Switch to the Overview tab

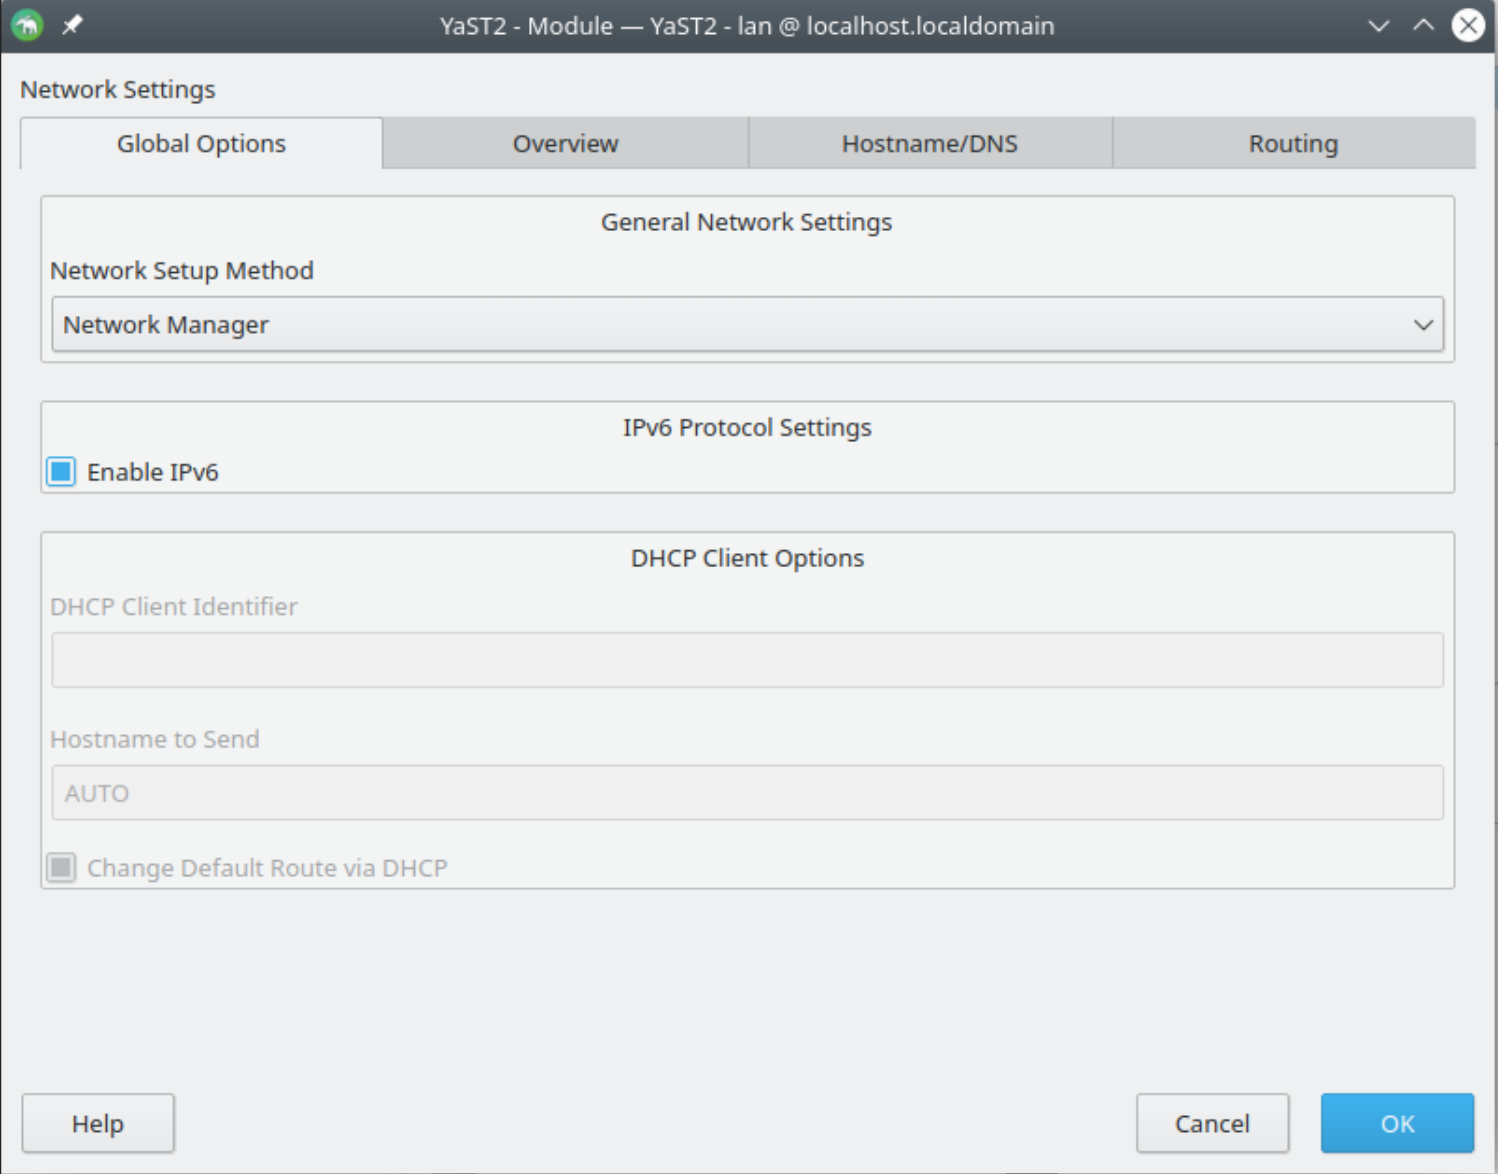tap(565, 143)
